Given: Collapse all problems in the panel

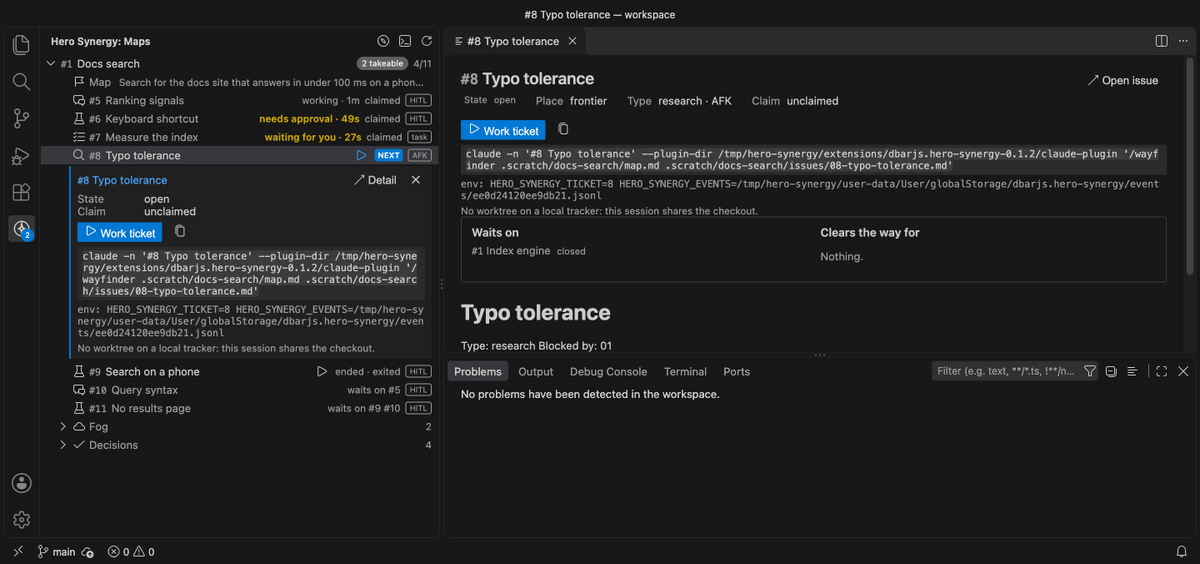Looking at the screenshot, I should (x=1111, y=371).
